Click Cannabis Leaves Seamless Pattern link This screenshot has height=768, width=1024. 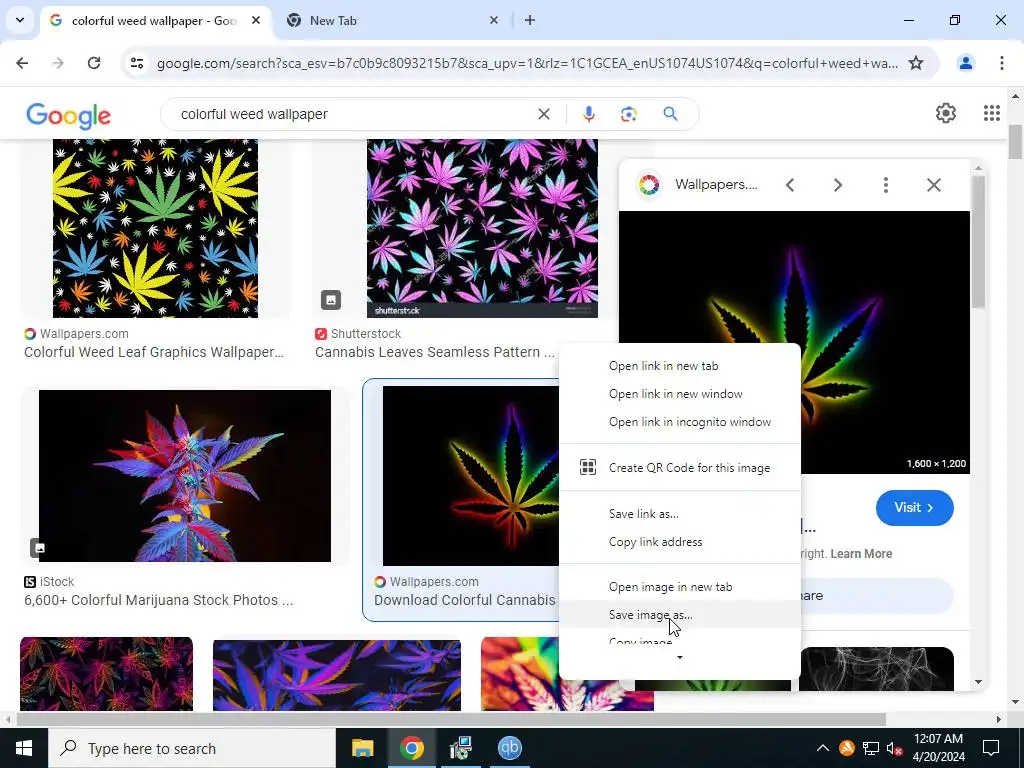coord(435,352)
